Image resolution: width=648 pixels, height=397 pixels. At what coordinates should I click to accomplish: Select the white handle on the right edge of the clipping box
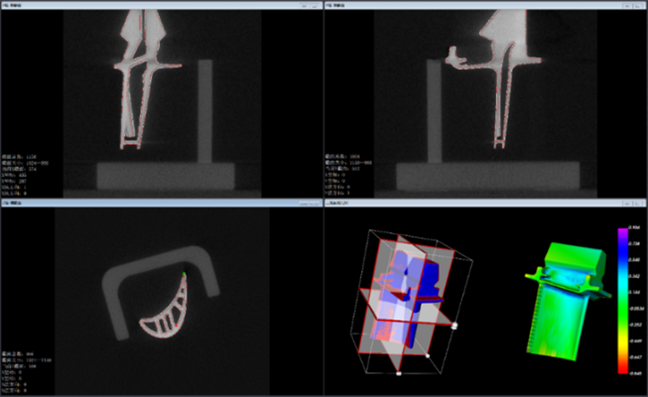454,326
